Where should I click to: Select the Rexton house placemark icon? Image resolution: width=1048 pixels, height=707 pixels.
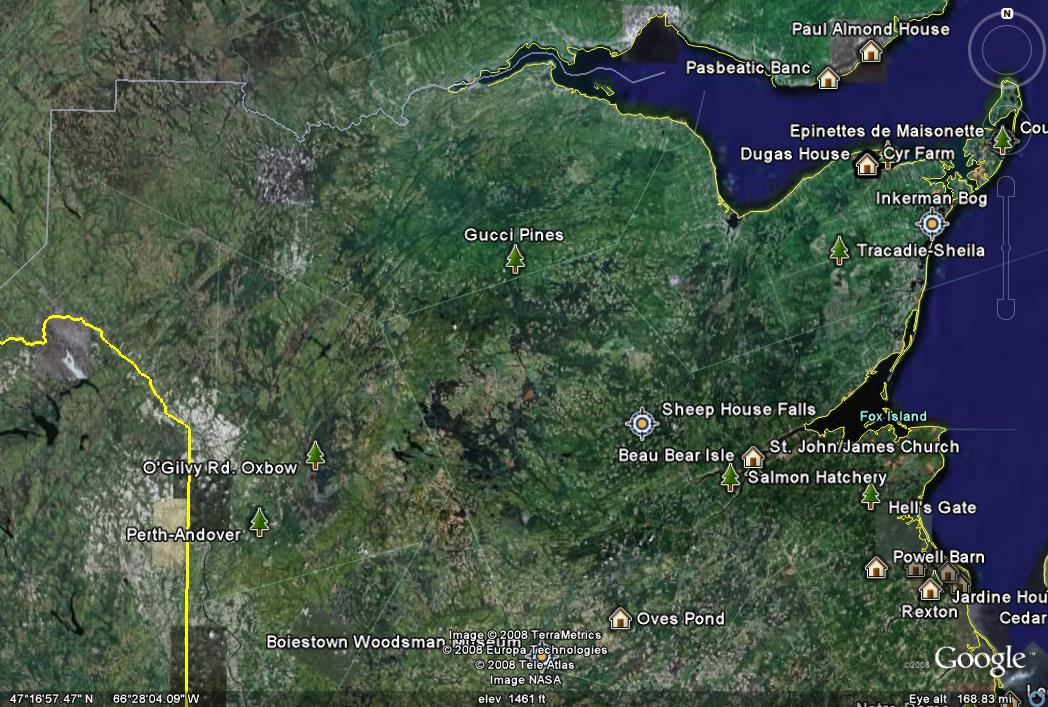[930, 589]
